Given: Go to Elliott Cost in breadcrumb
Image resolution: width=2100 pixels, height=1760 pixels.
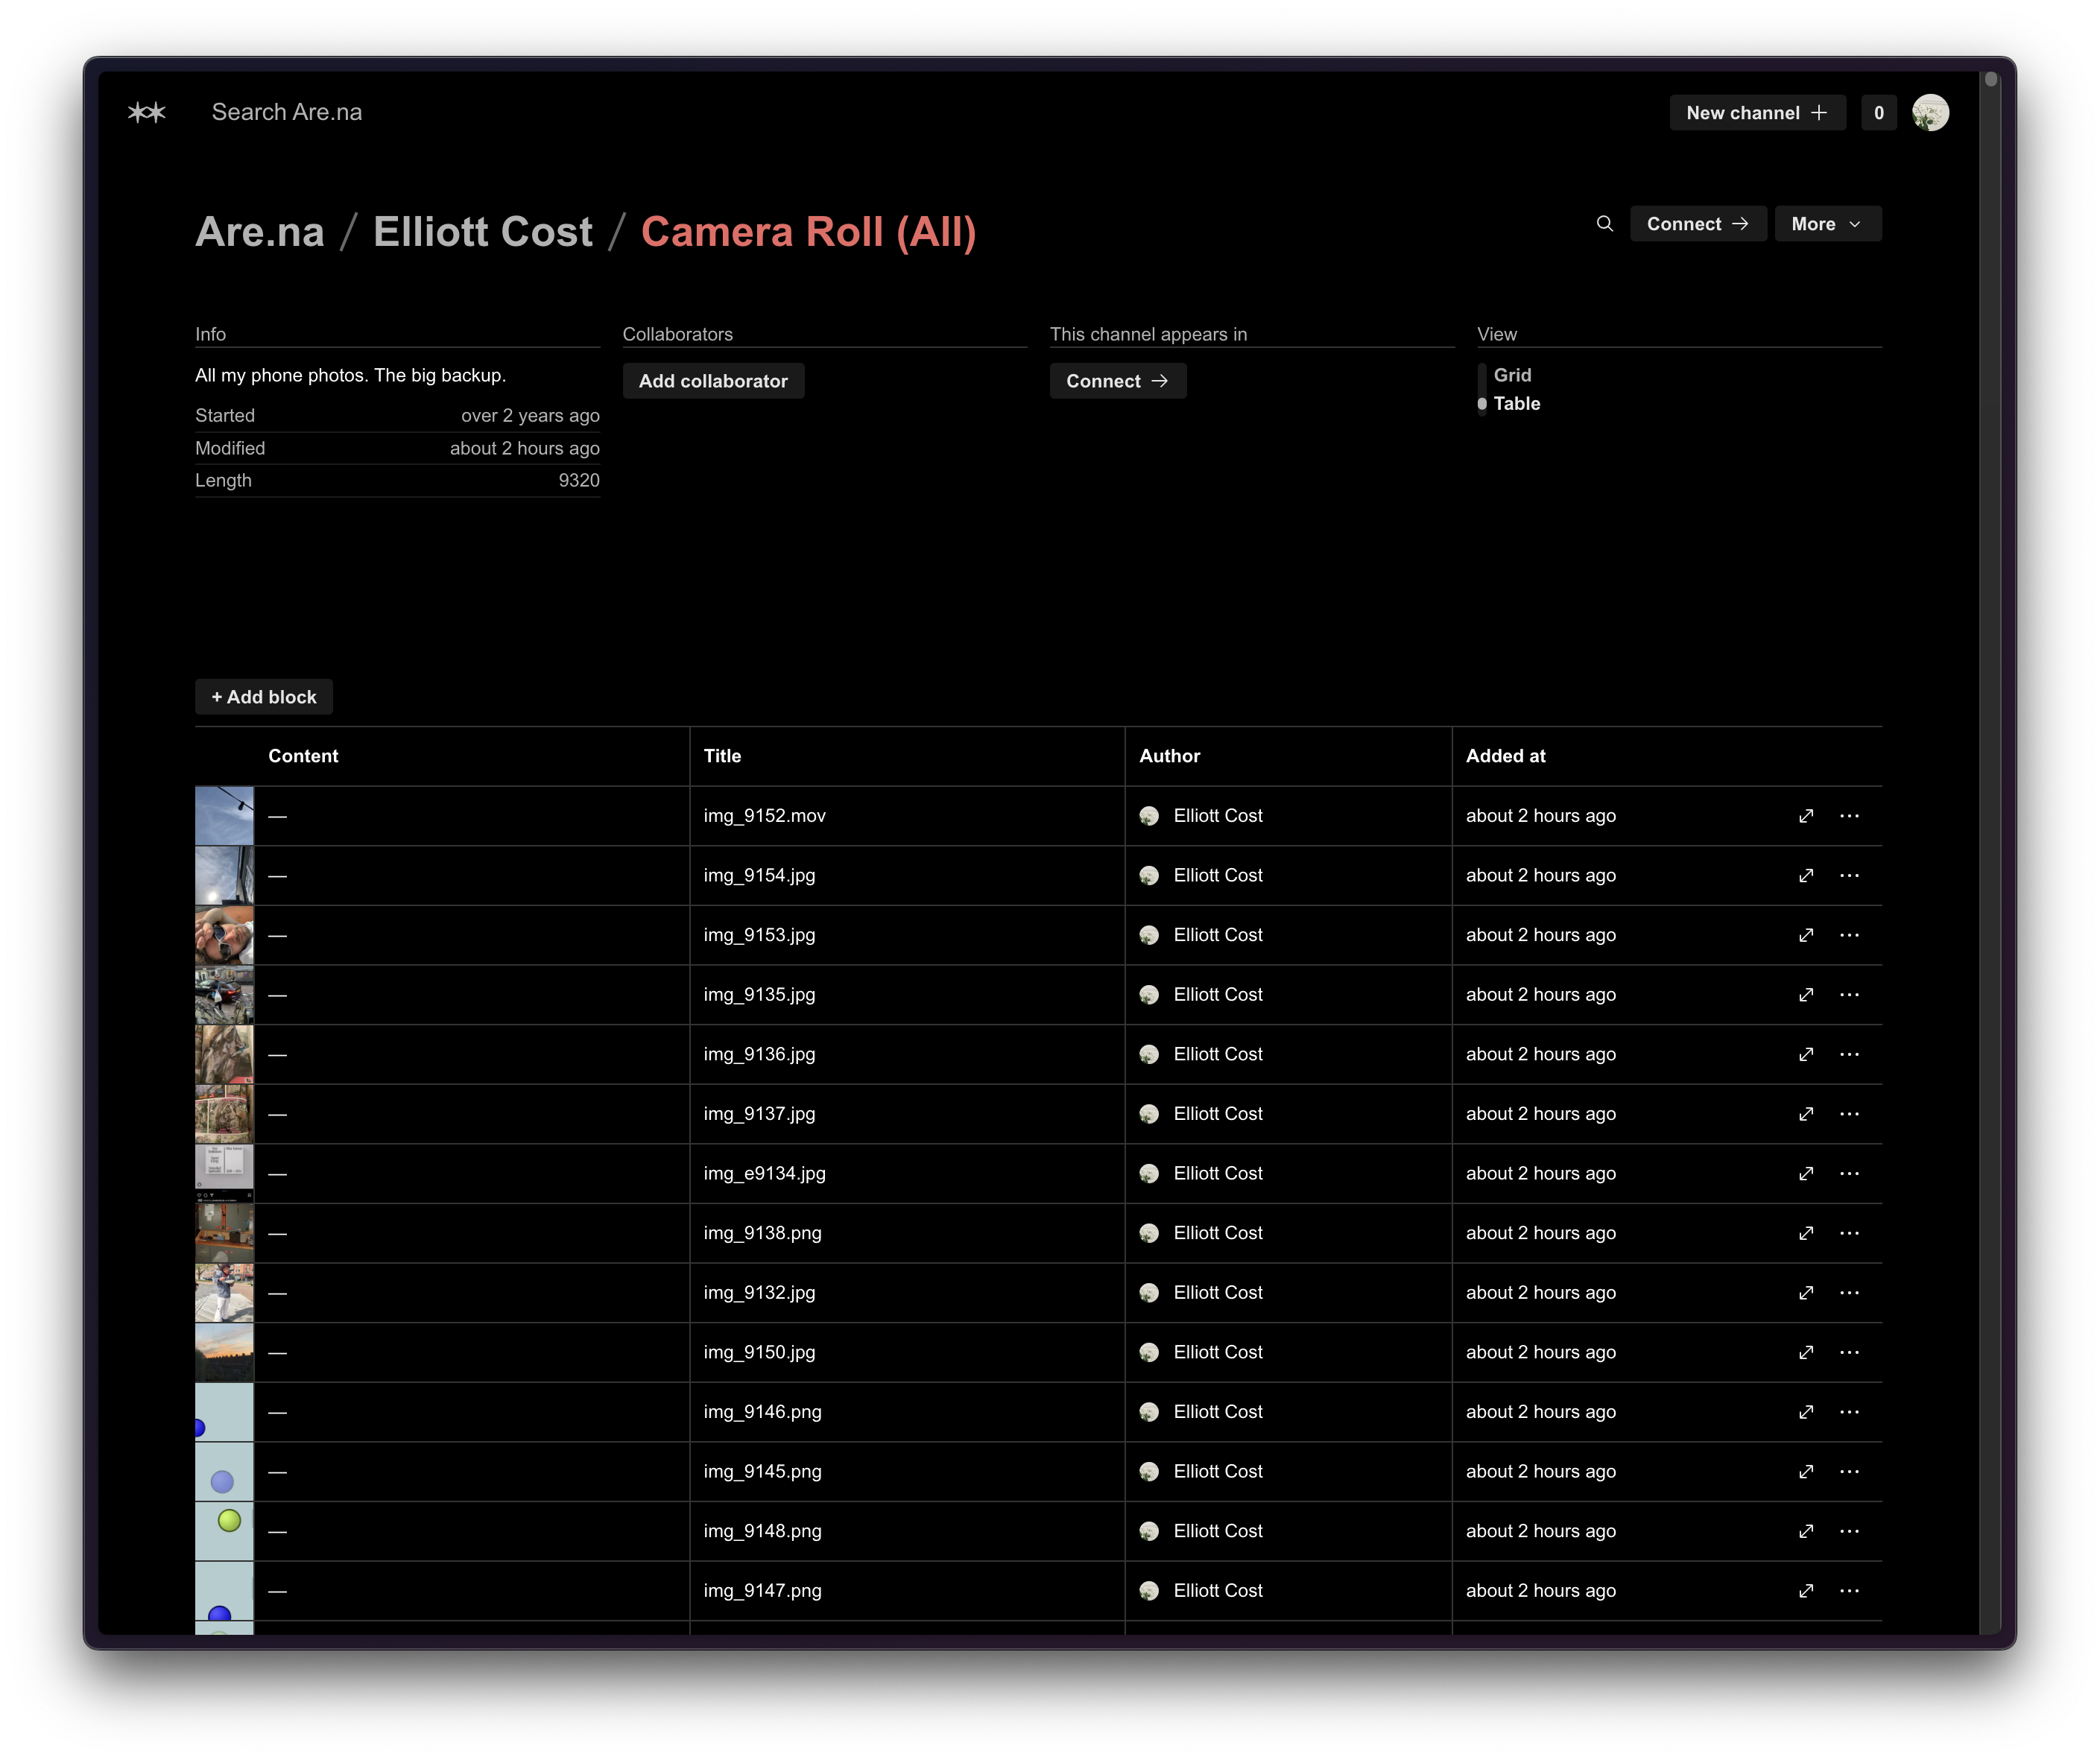Looking at the screenshot, I should tap(483, 232).
